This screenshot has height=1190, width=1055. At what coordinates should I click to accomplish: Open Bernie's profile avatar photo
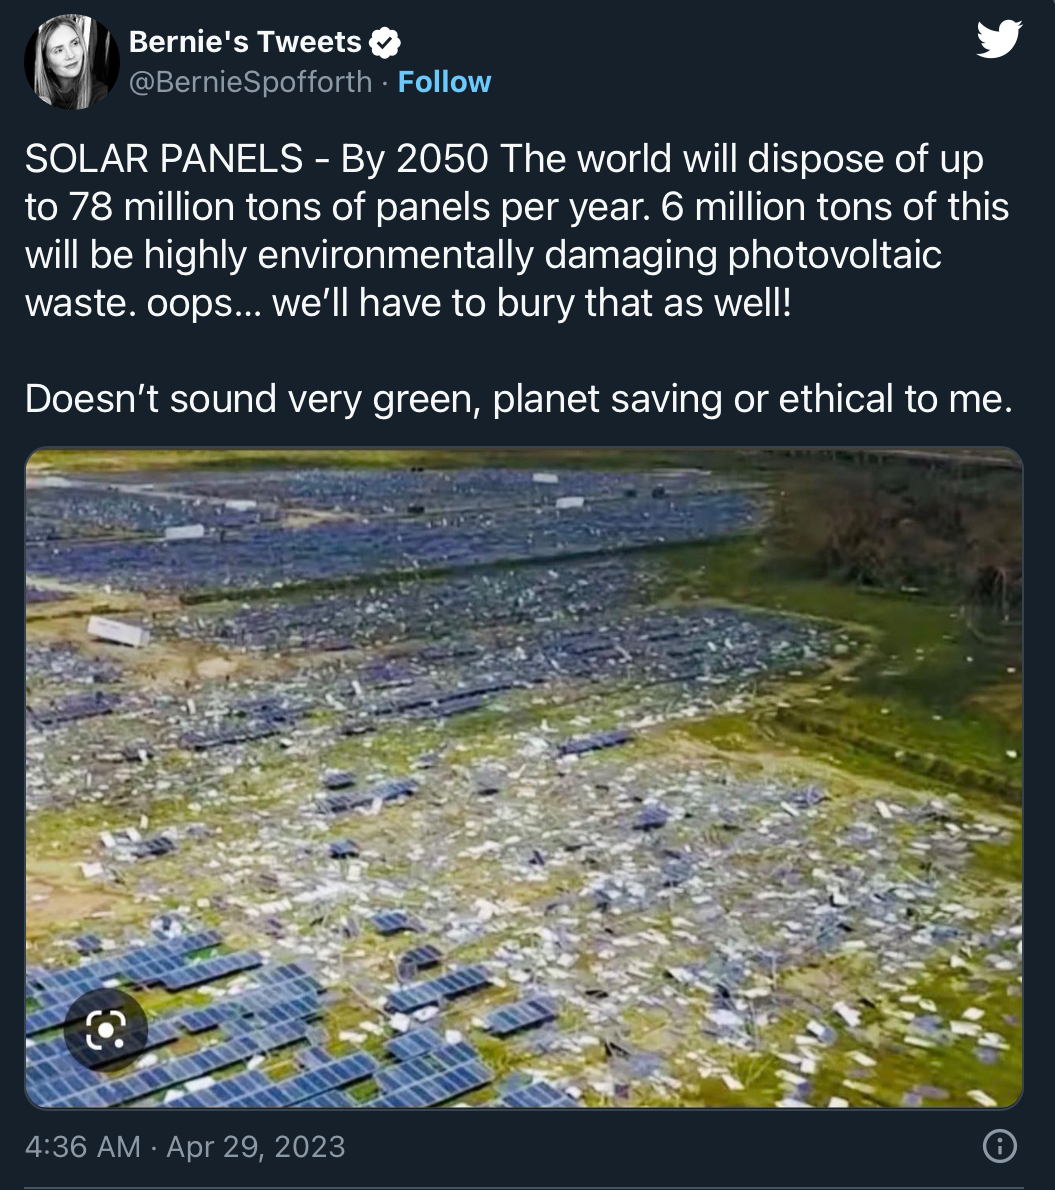point(72,62)
